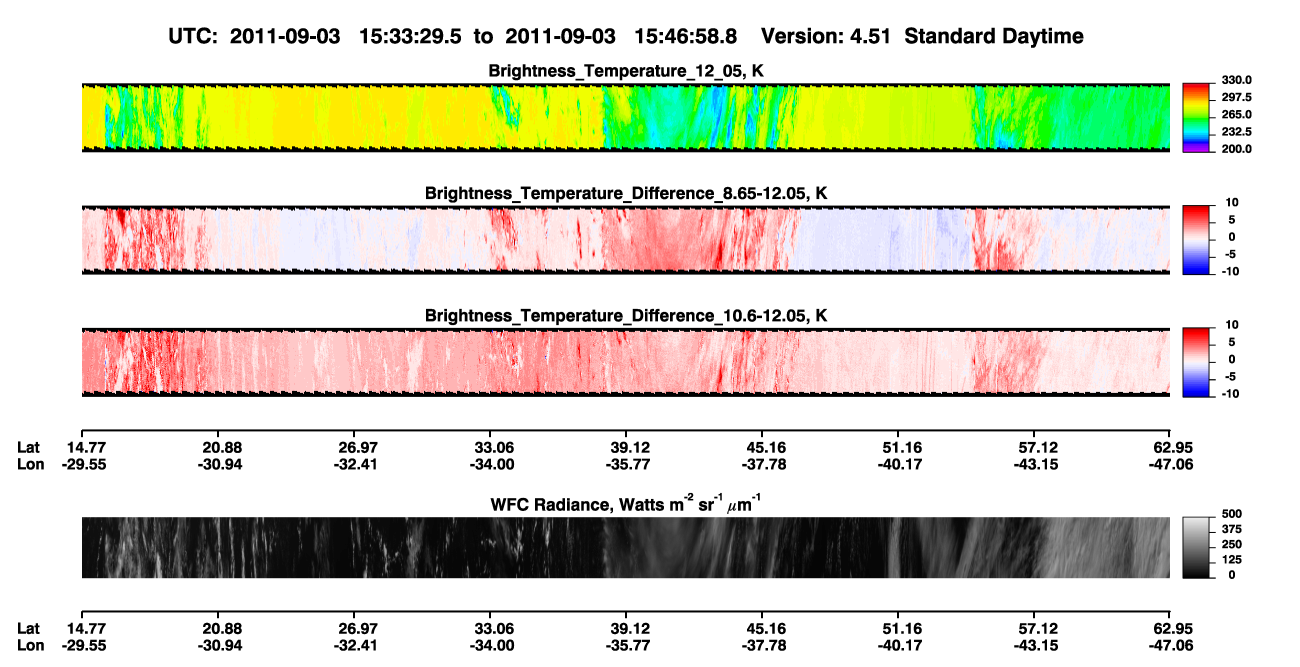Click the start time '15:33:29.5' in header
Image resolution: width=1300 pixels, height=667 pixels.
point(412,36)
